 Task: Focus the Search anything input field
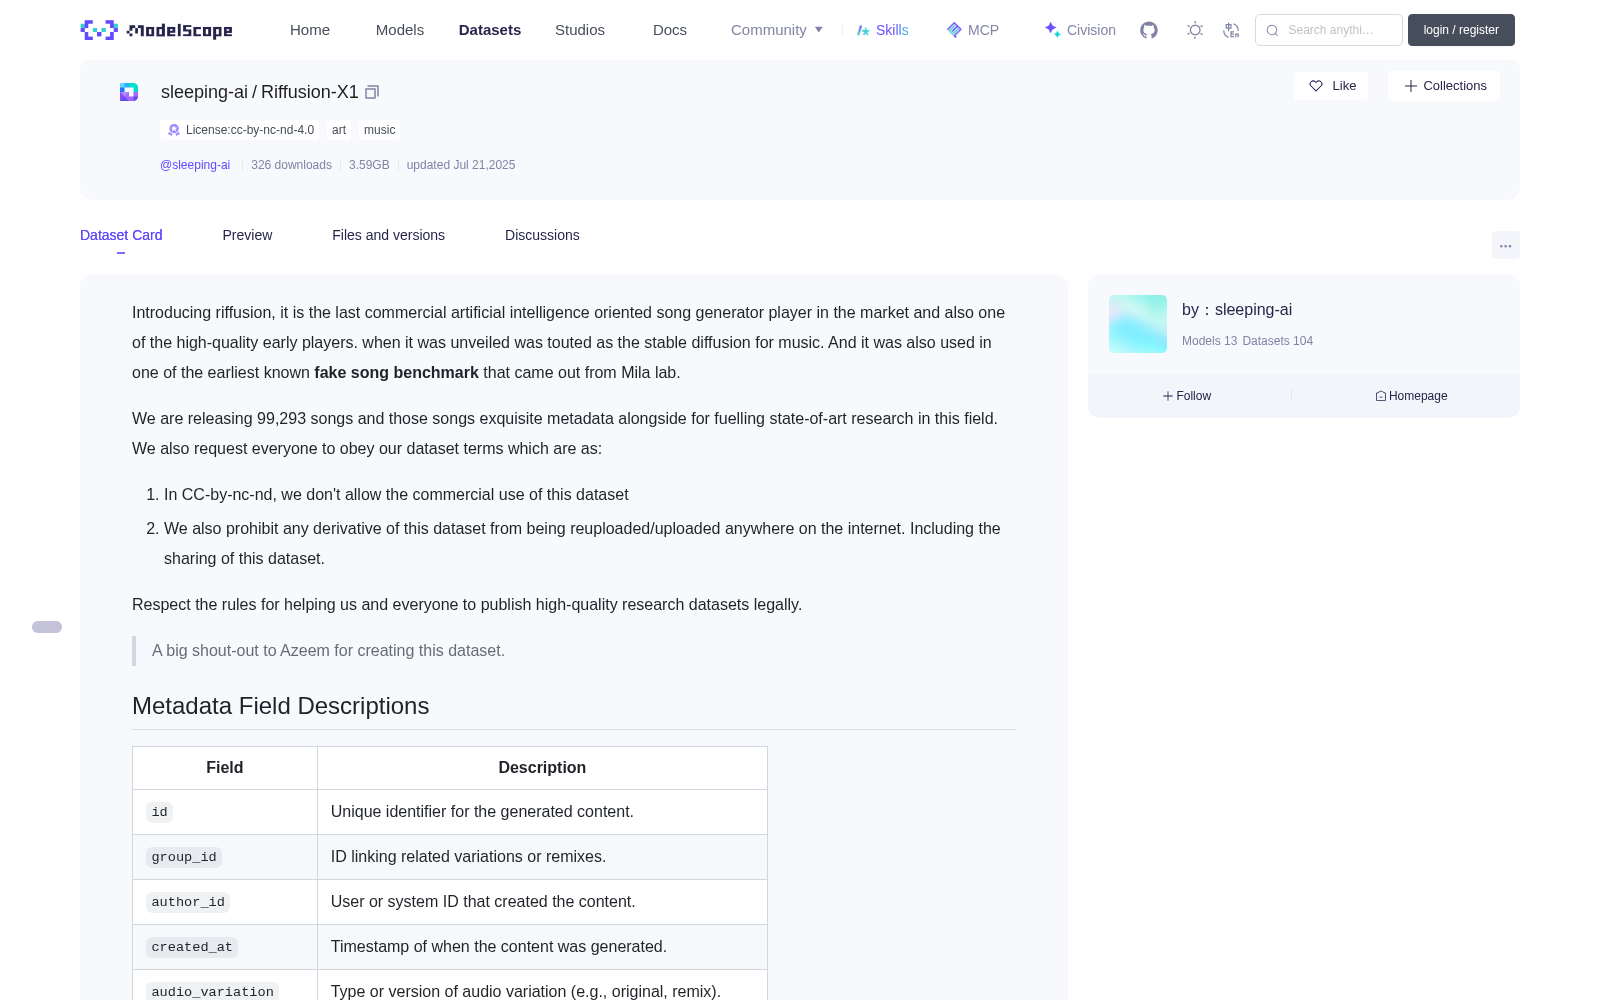point(1329,30)
